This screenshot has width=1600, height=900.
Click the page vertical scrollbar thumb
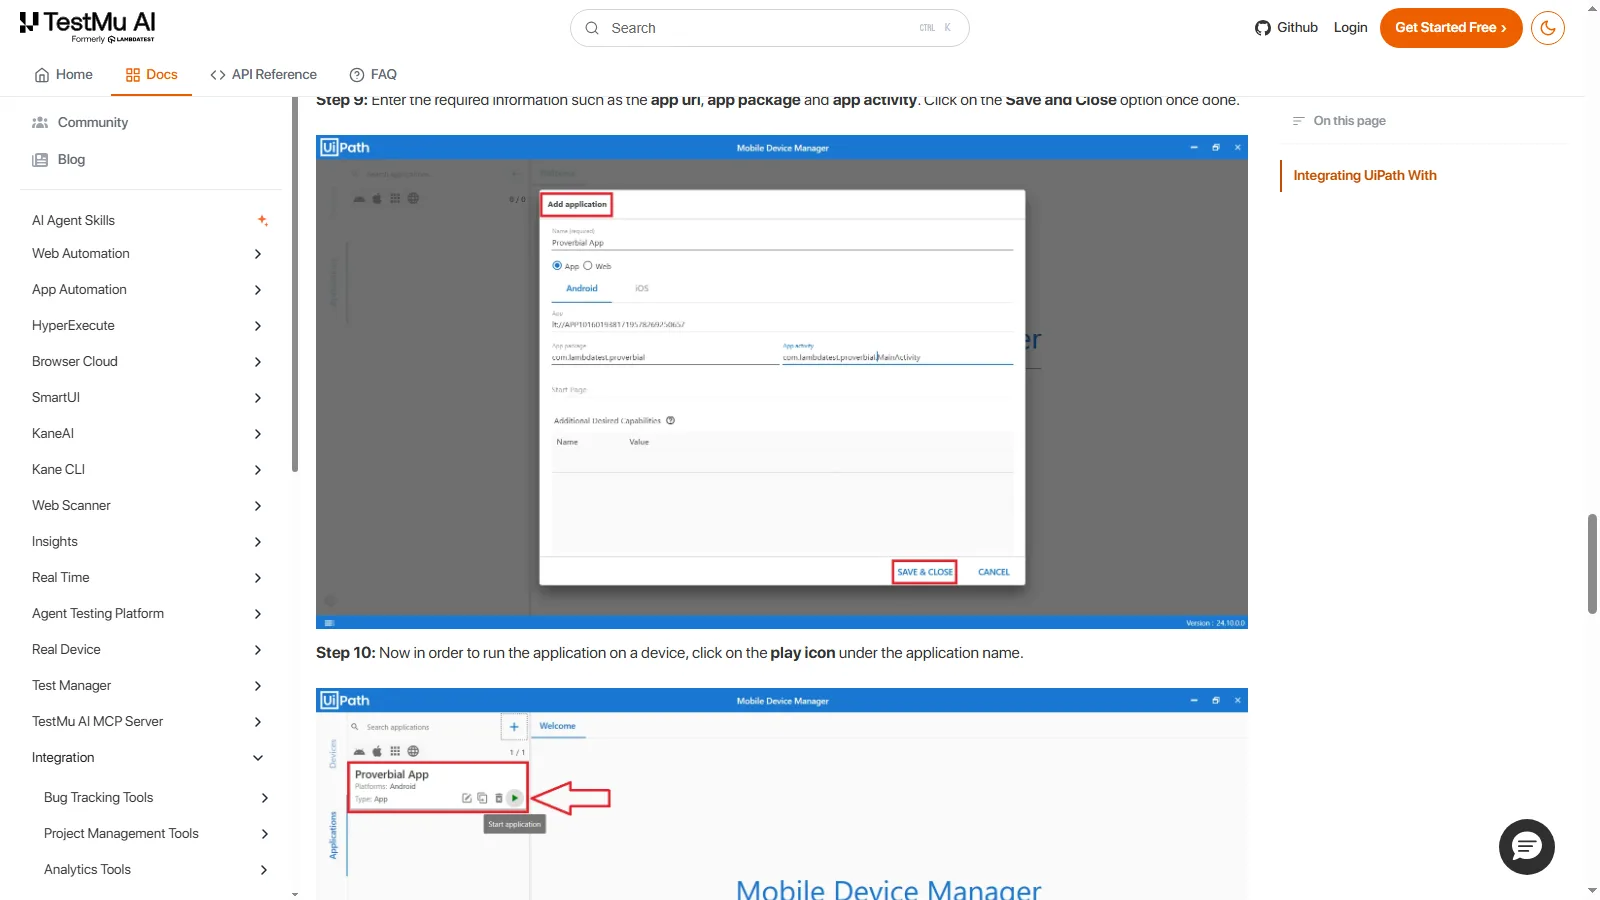(x=1592, y=564)
